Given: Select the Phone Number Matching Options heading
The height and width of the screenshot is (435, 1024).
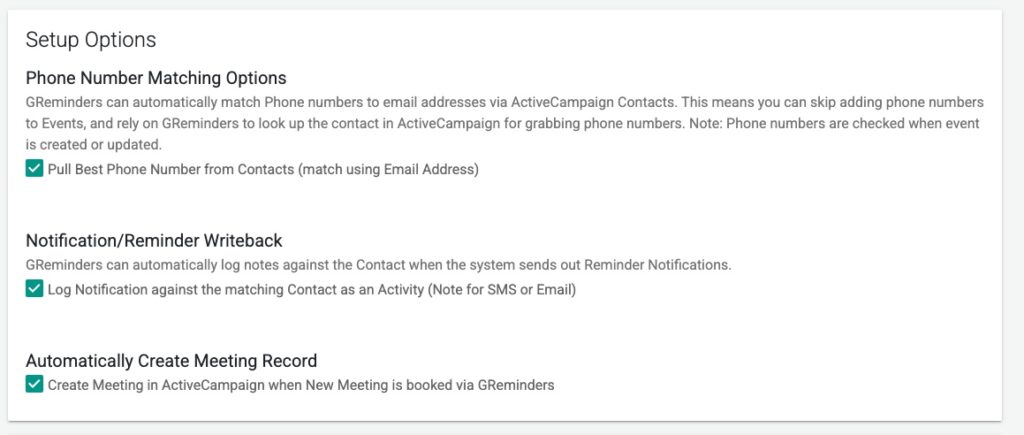Looking at the screenshot, I should point(156,78).
